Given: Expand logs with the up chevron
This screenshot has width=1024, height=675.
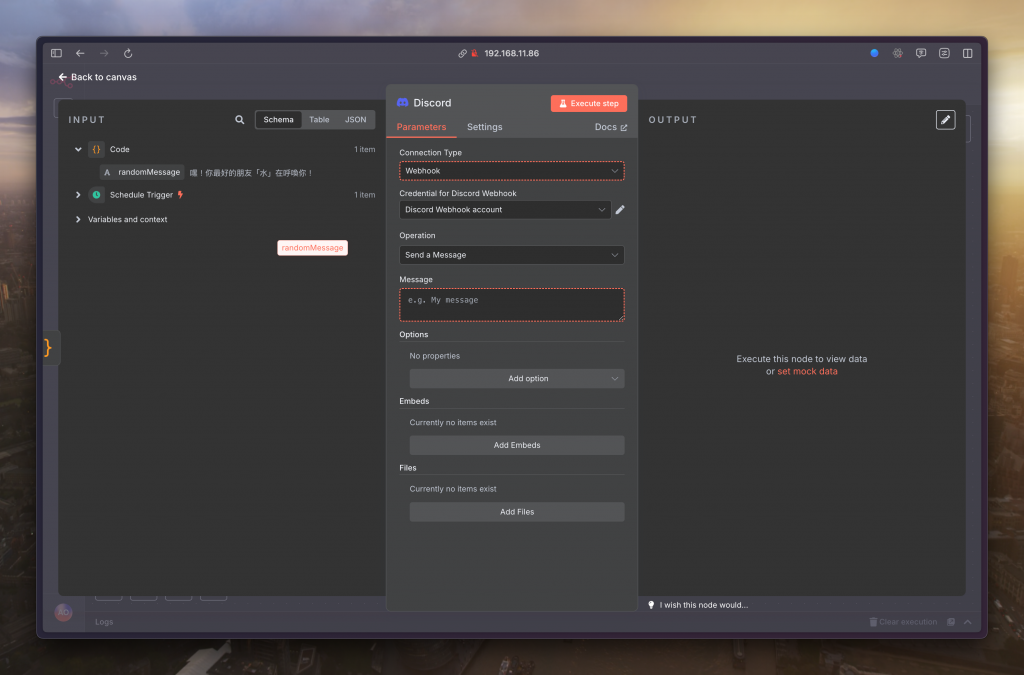Looking at the screenshot, I should click(967, 621).
